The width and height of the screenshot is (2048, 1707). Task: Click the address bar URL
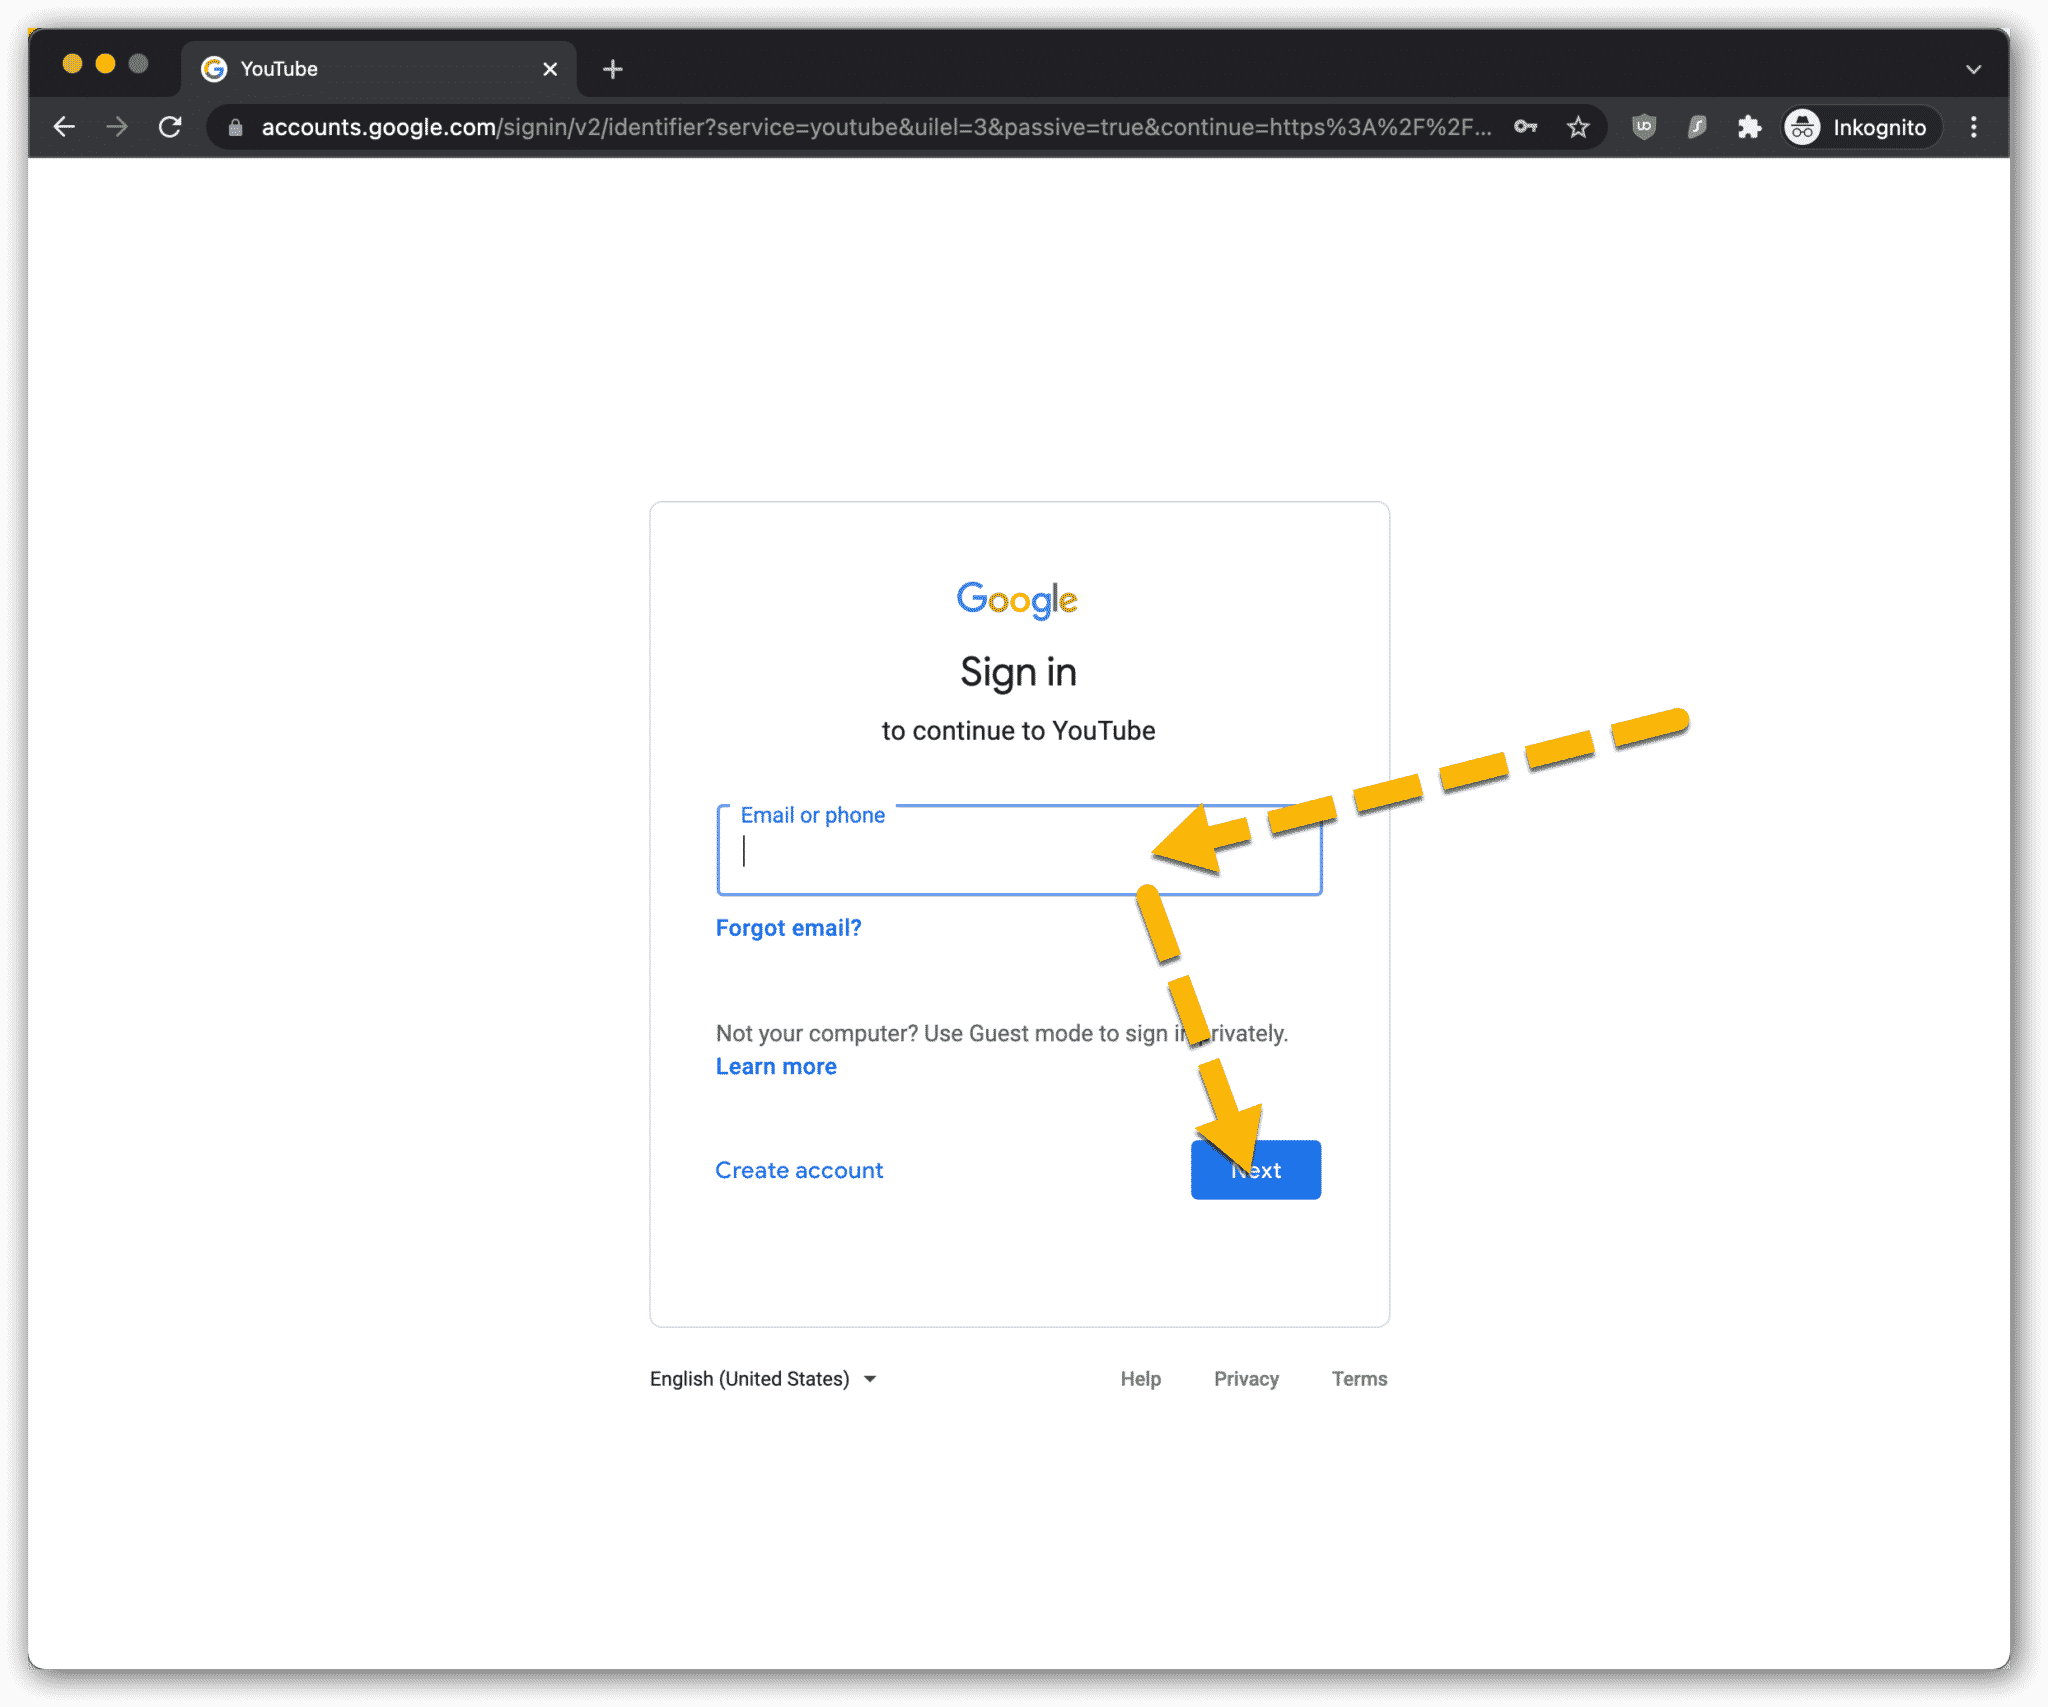pos(876,127)
